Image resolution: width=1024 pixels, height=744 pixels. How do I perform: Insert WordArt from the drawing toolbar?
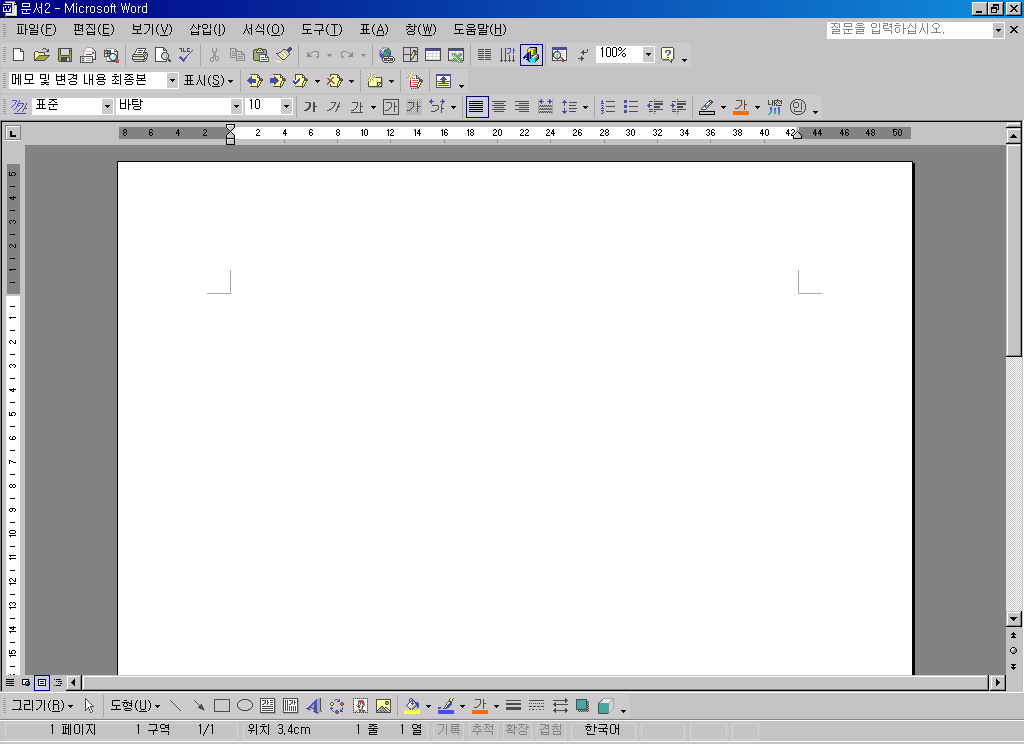[x=313, y=705]
